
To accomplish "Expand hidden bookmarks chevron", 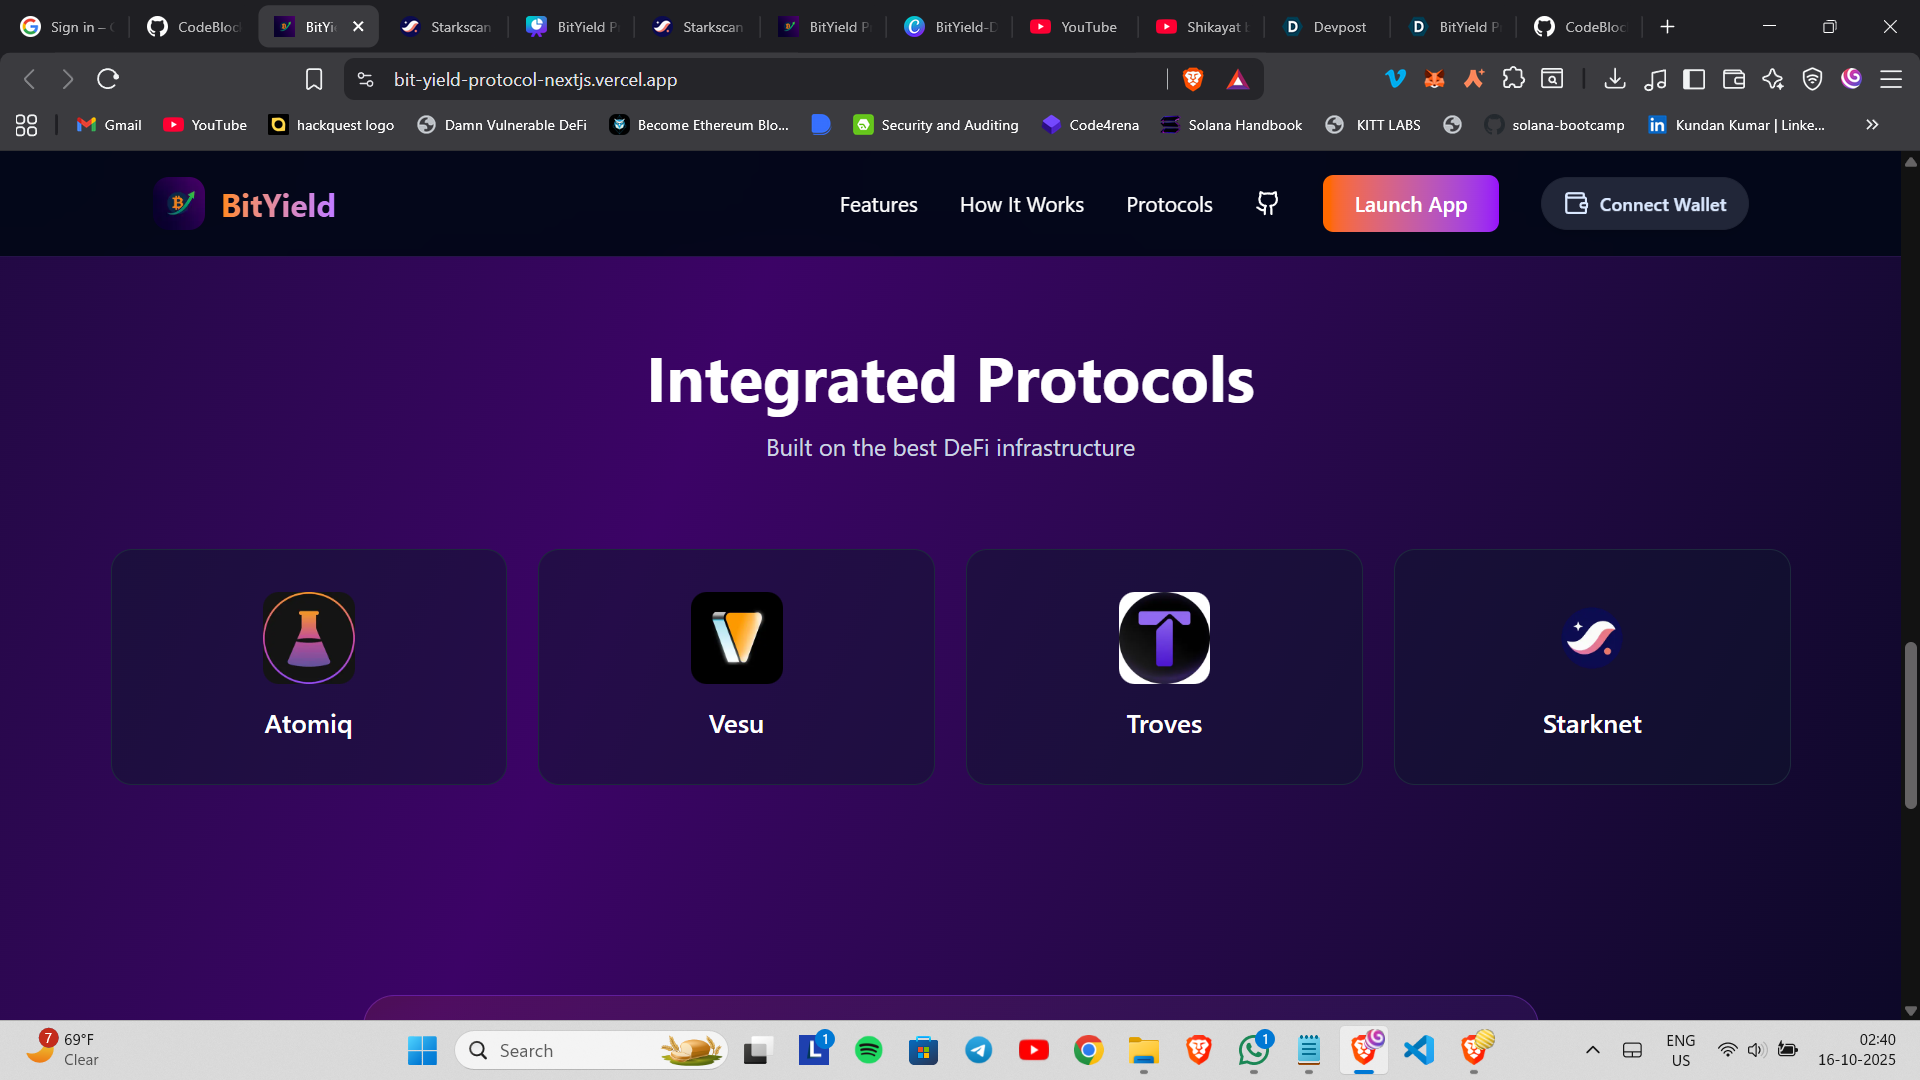I will pyautogui.click(x=1872, y=125).
